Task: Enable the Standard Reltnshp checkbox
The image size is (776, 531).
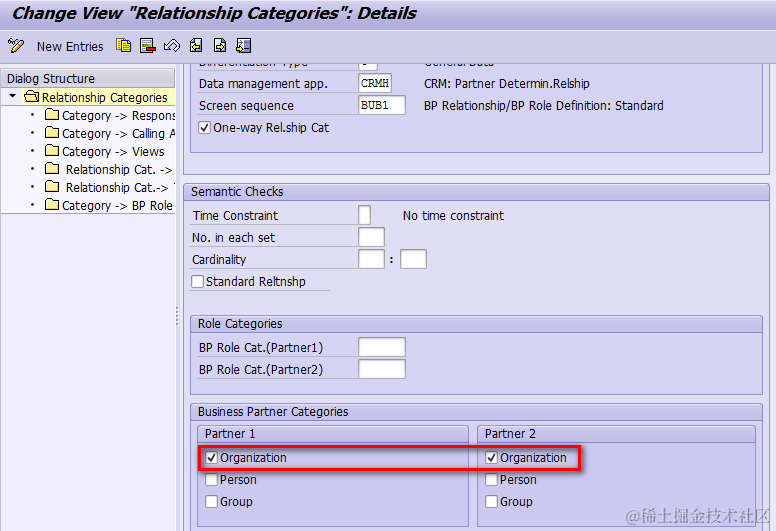Action: (x=197, y=282)
